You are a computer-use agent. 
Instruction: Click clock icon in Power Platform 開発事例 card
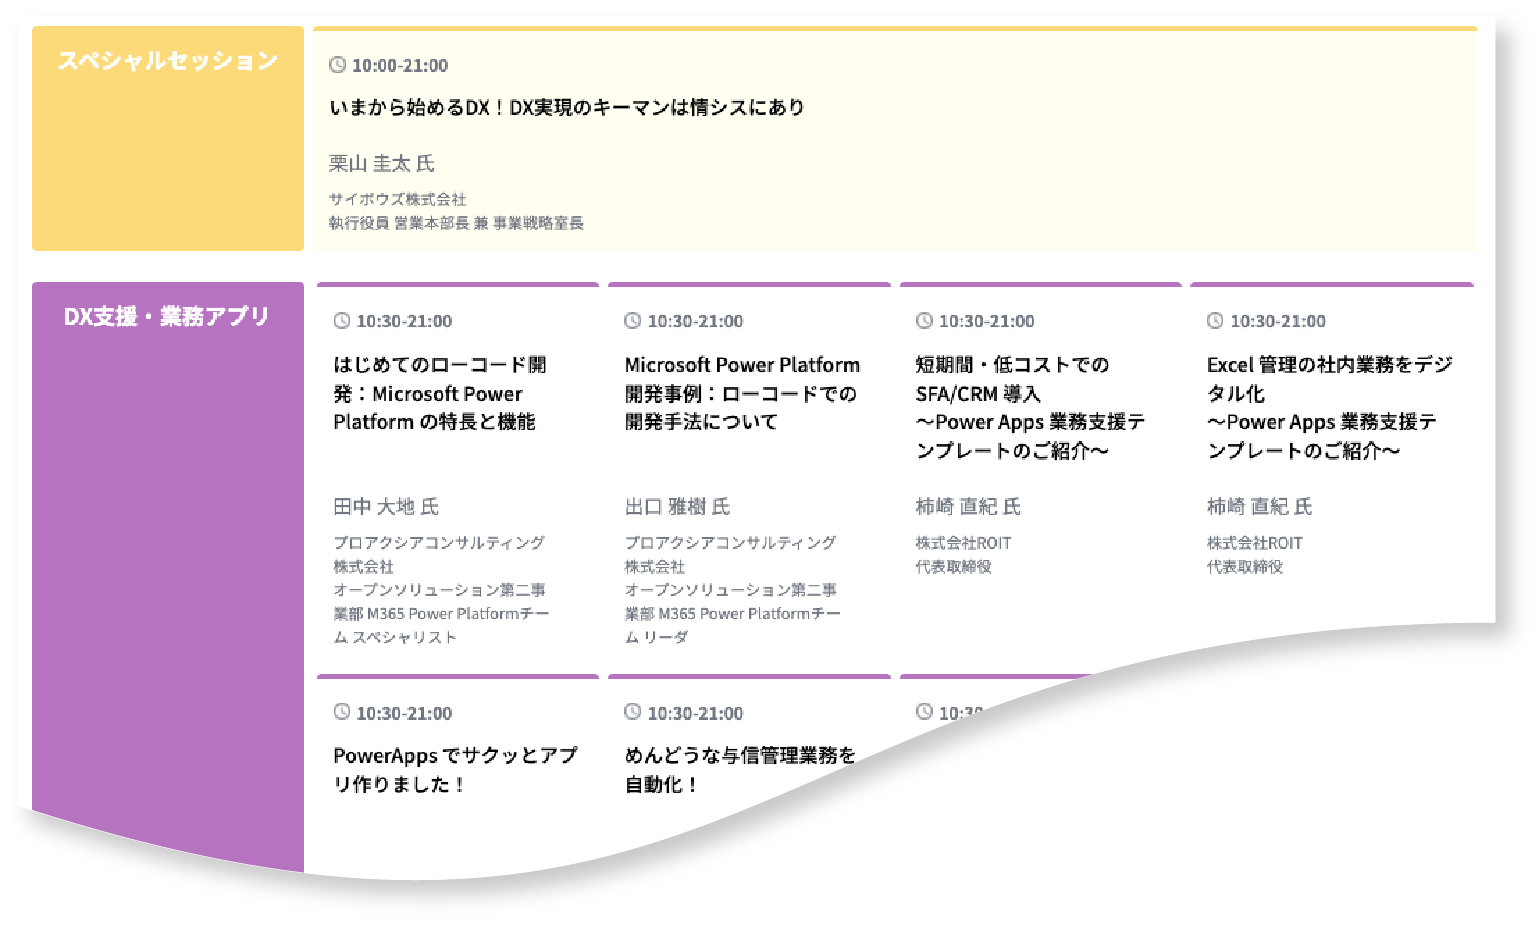click(x=633, y=321)
